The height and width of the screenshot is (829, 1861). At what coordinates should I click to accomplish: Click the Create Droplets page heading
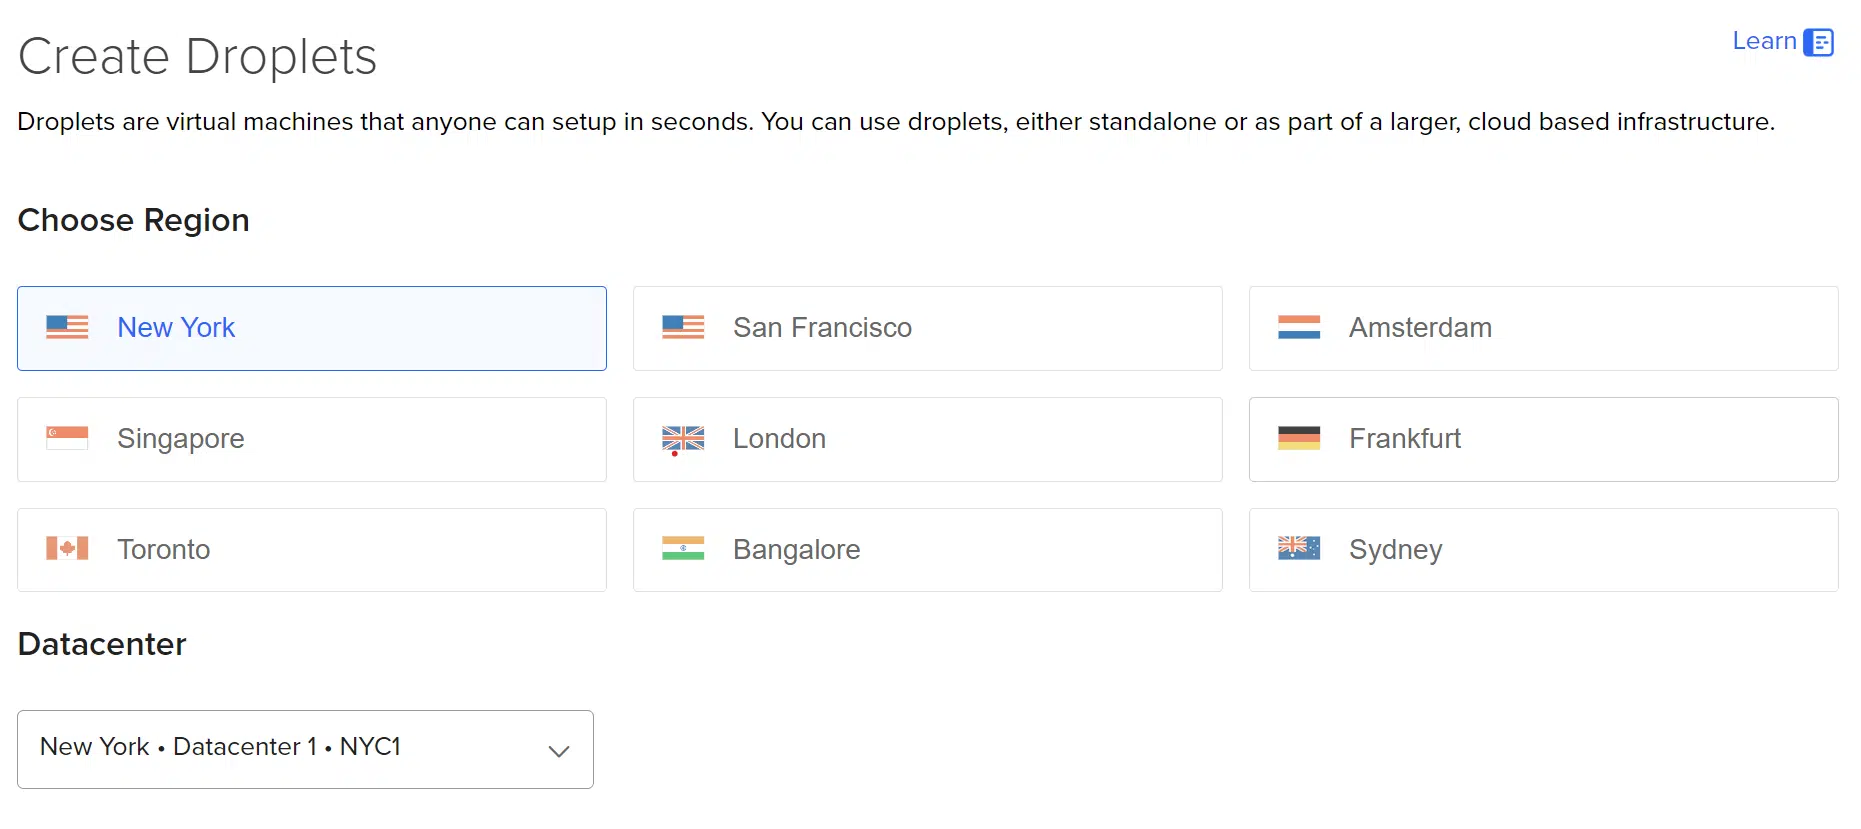tap(197, 56)
